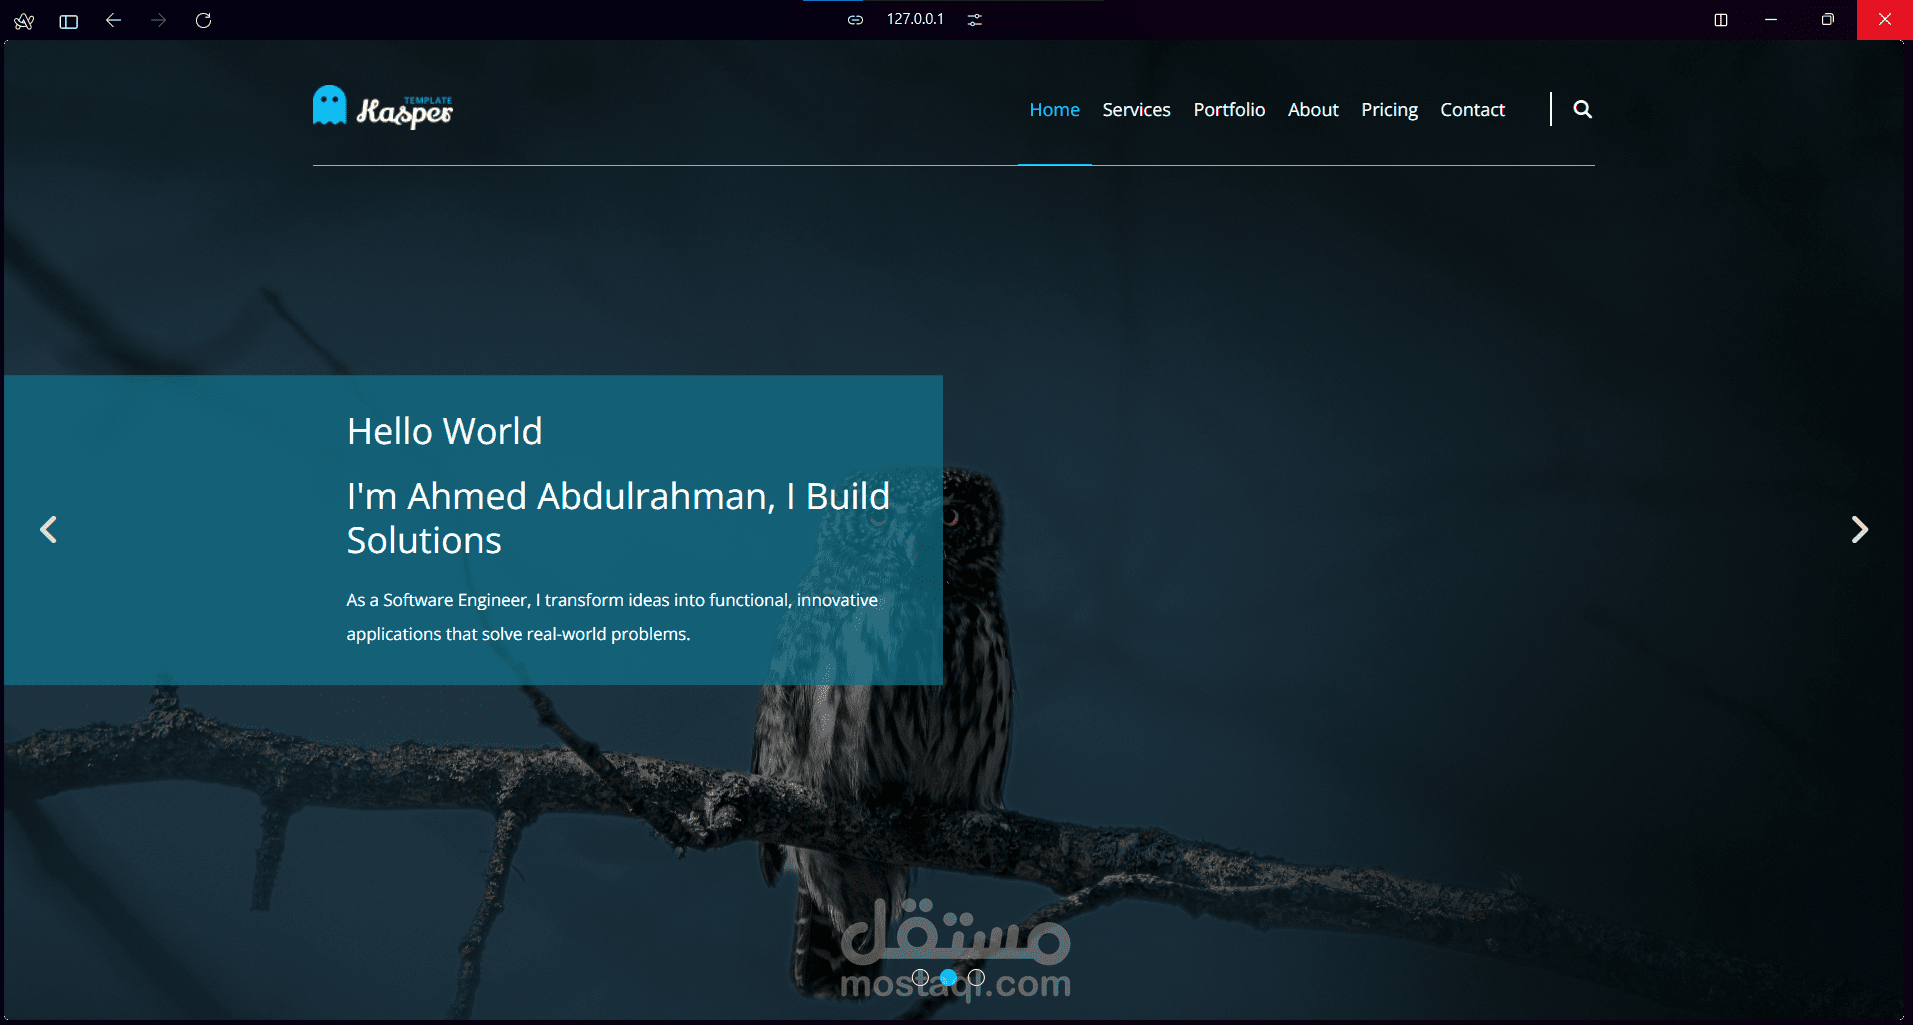Toggle the browser sidebar panel
1913x1025 pixels.
coord(68,20)
